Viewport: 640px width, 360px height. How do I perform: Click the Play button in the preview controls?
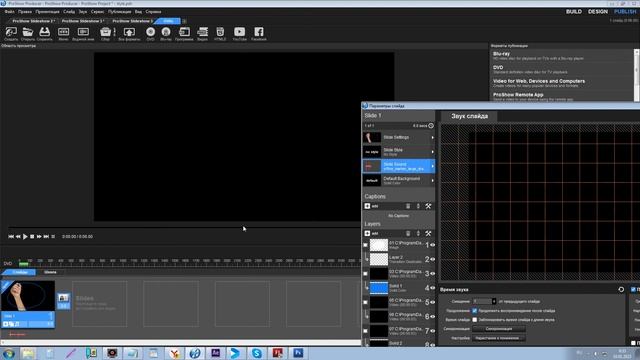pyautogui.click(x=25, y=236)
